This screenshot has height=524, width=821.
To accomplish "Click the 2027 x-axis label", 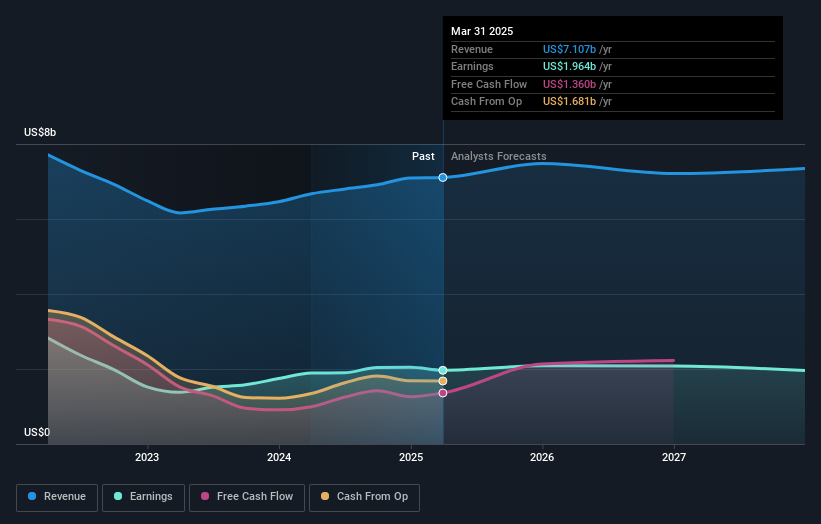I will (674, 458).
